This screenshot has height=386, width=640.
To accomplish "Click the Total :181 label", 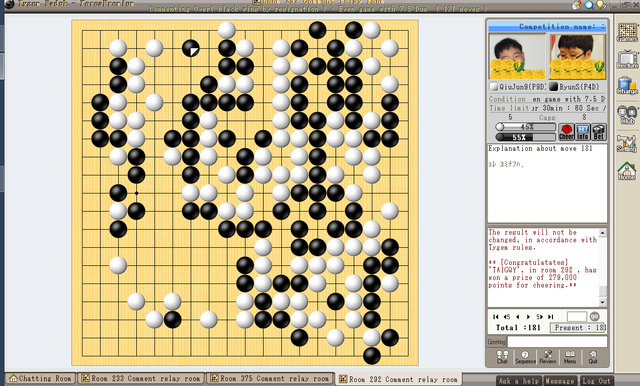I will (518, 328).
